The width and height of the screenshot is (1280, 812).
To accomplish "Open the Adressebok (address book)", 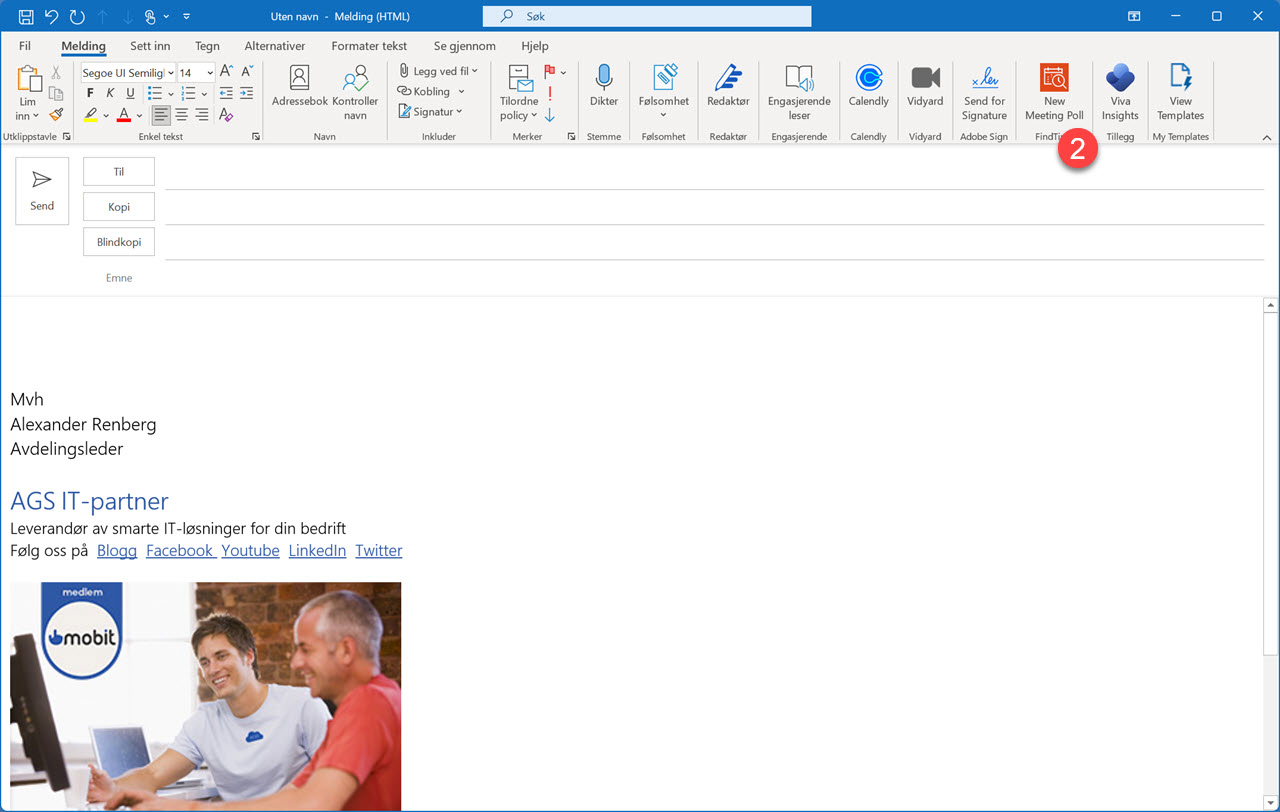I will (299, 90).
